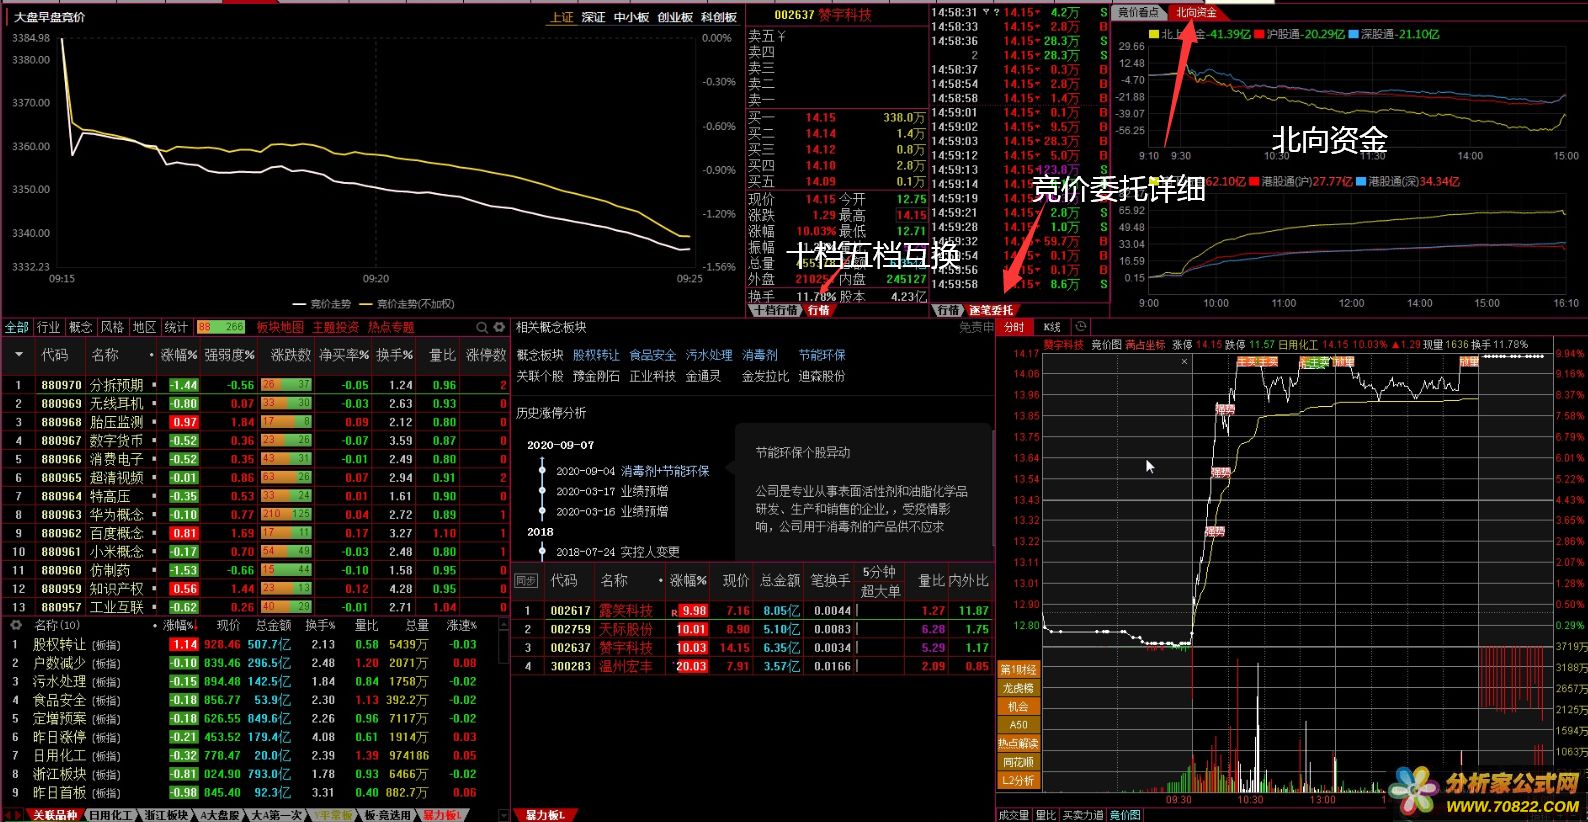Select 行业 sector filter tab
1588x822 pixels.
click(x=48, y=327)
